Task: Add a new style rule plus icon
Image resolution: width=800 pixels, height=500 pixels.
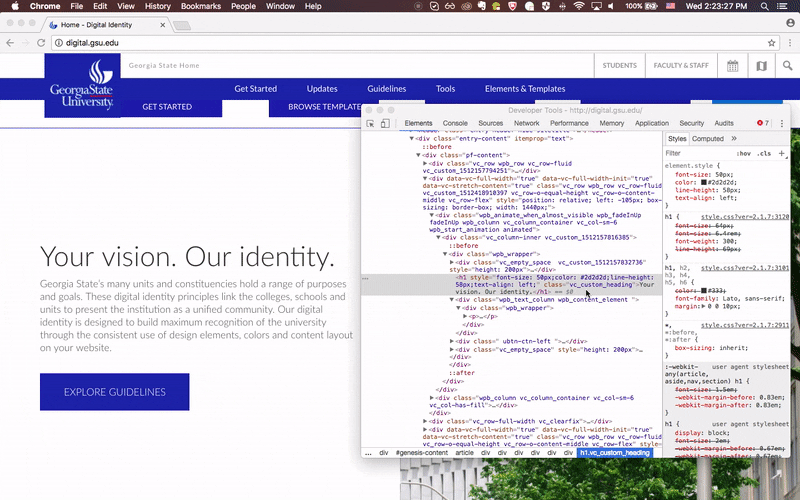Action: 781,153
